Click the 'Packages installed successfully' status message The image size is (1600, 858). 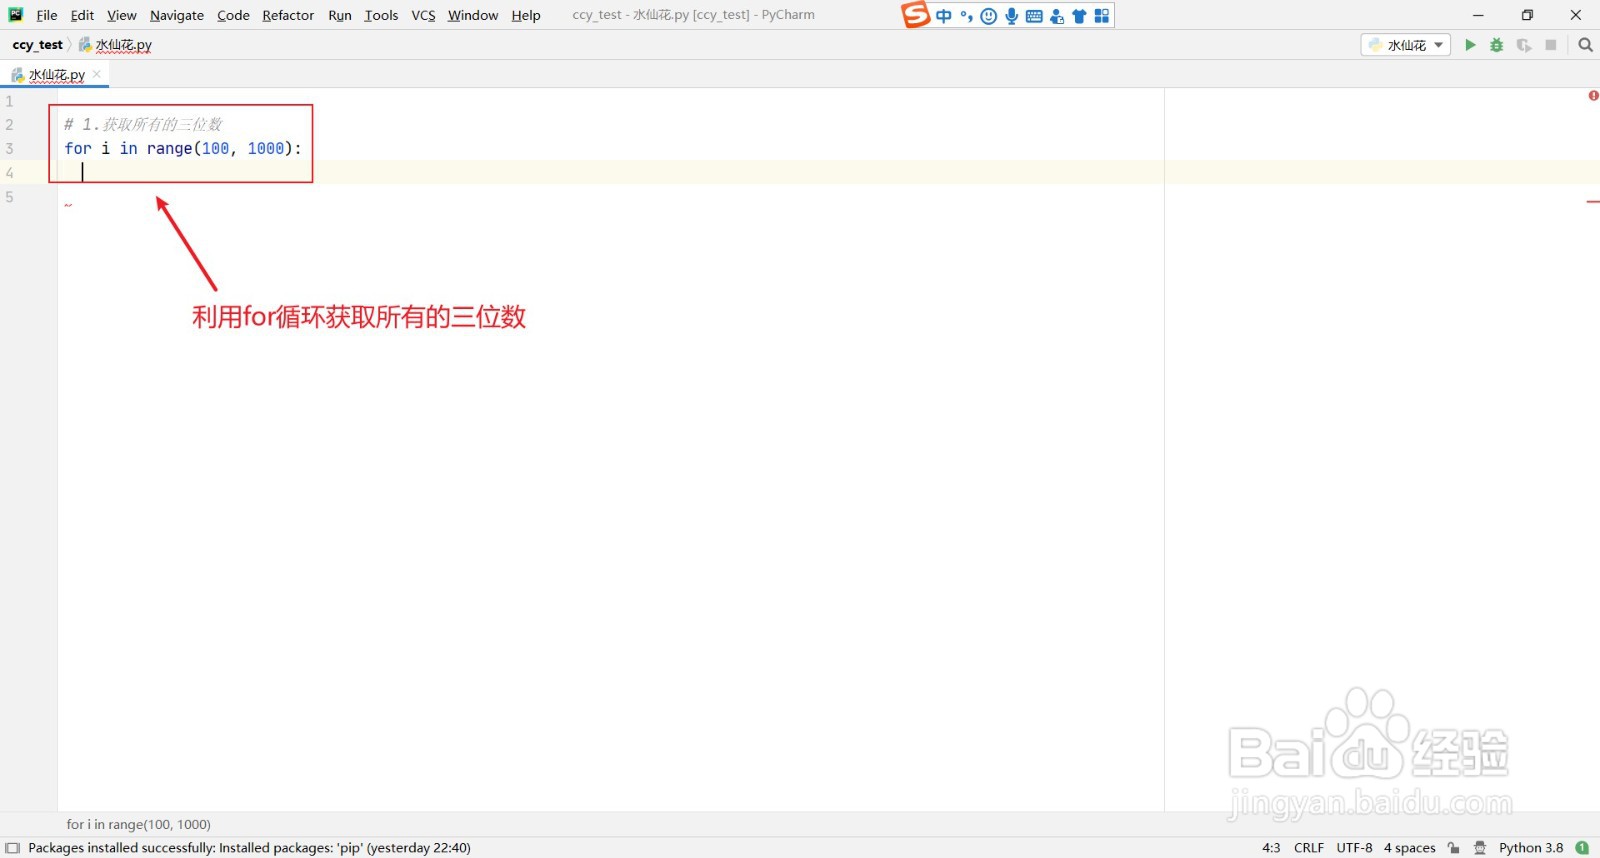249,848
